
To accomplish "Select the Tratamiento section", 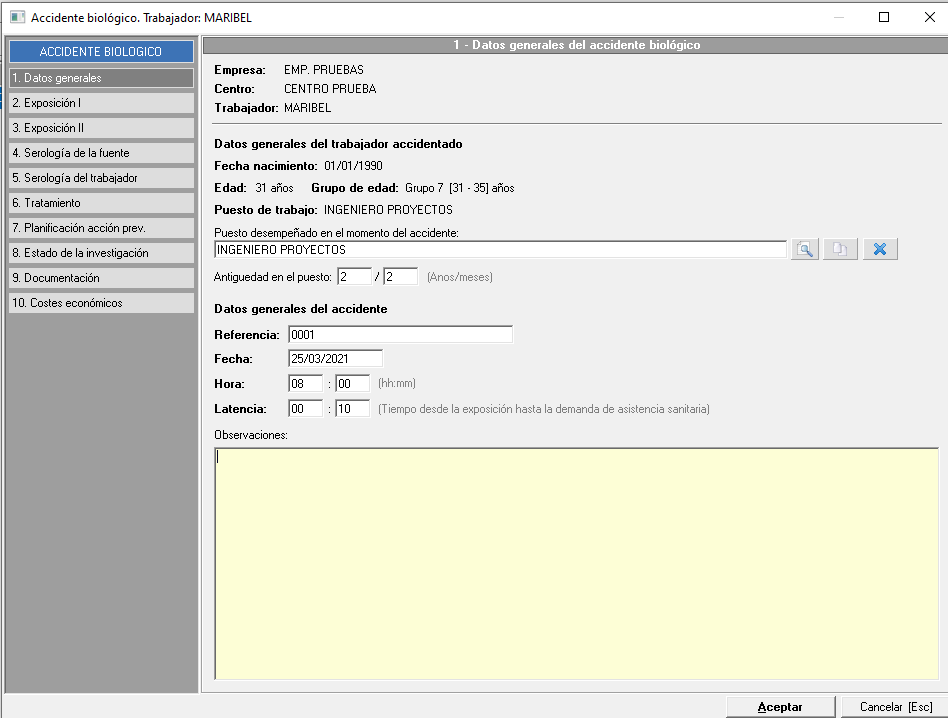I will pyautogui.click(x=101, y=203).
